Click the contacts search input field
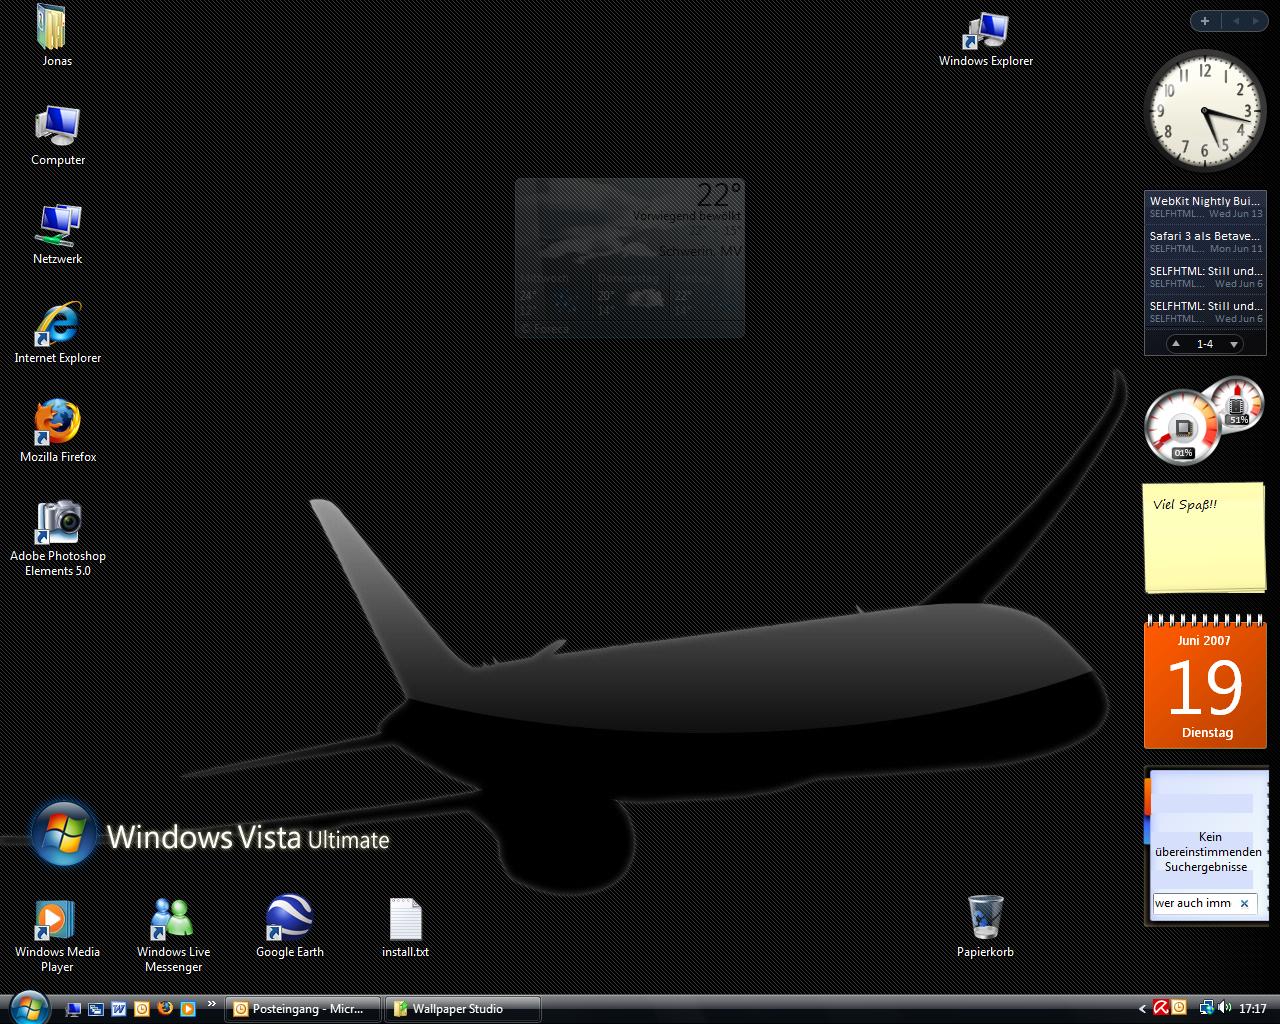This screenshot has width=1280, height=1024. point(1193,903)
